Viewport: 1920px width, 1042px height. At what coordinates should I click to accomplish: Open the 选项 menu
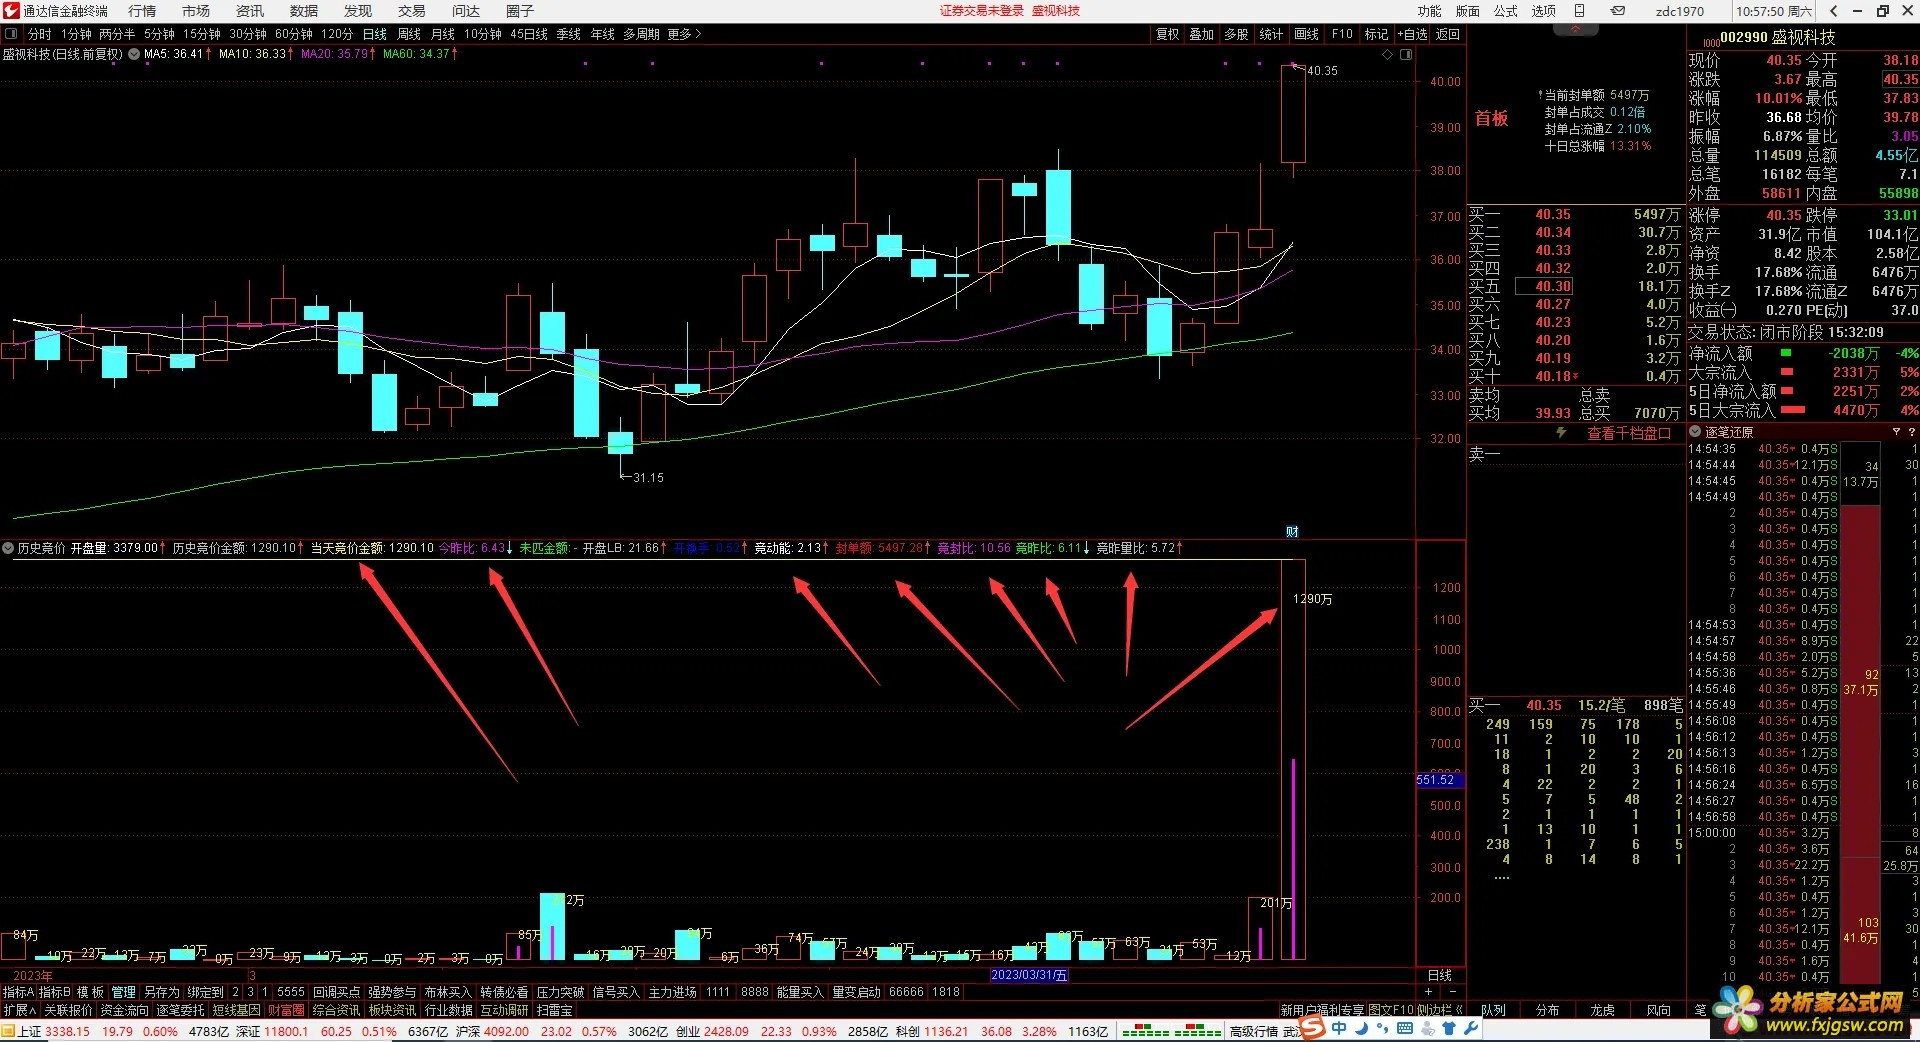tap(1544, 11)
